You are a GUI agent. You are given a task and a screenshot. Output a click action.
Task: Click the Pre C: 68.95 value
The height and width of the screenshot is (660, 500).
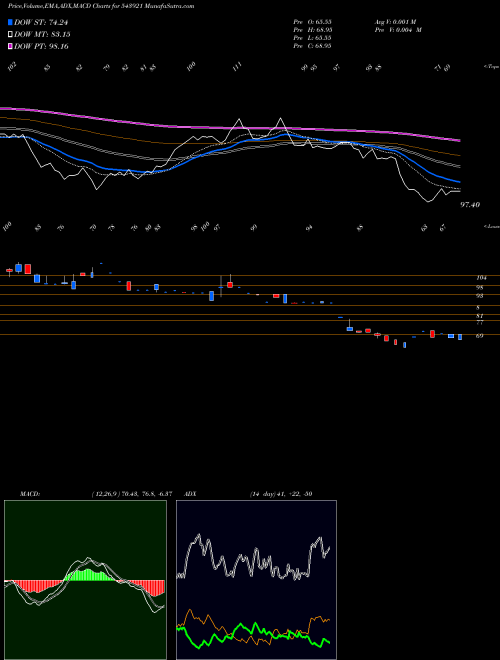[x=312, y=46]
